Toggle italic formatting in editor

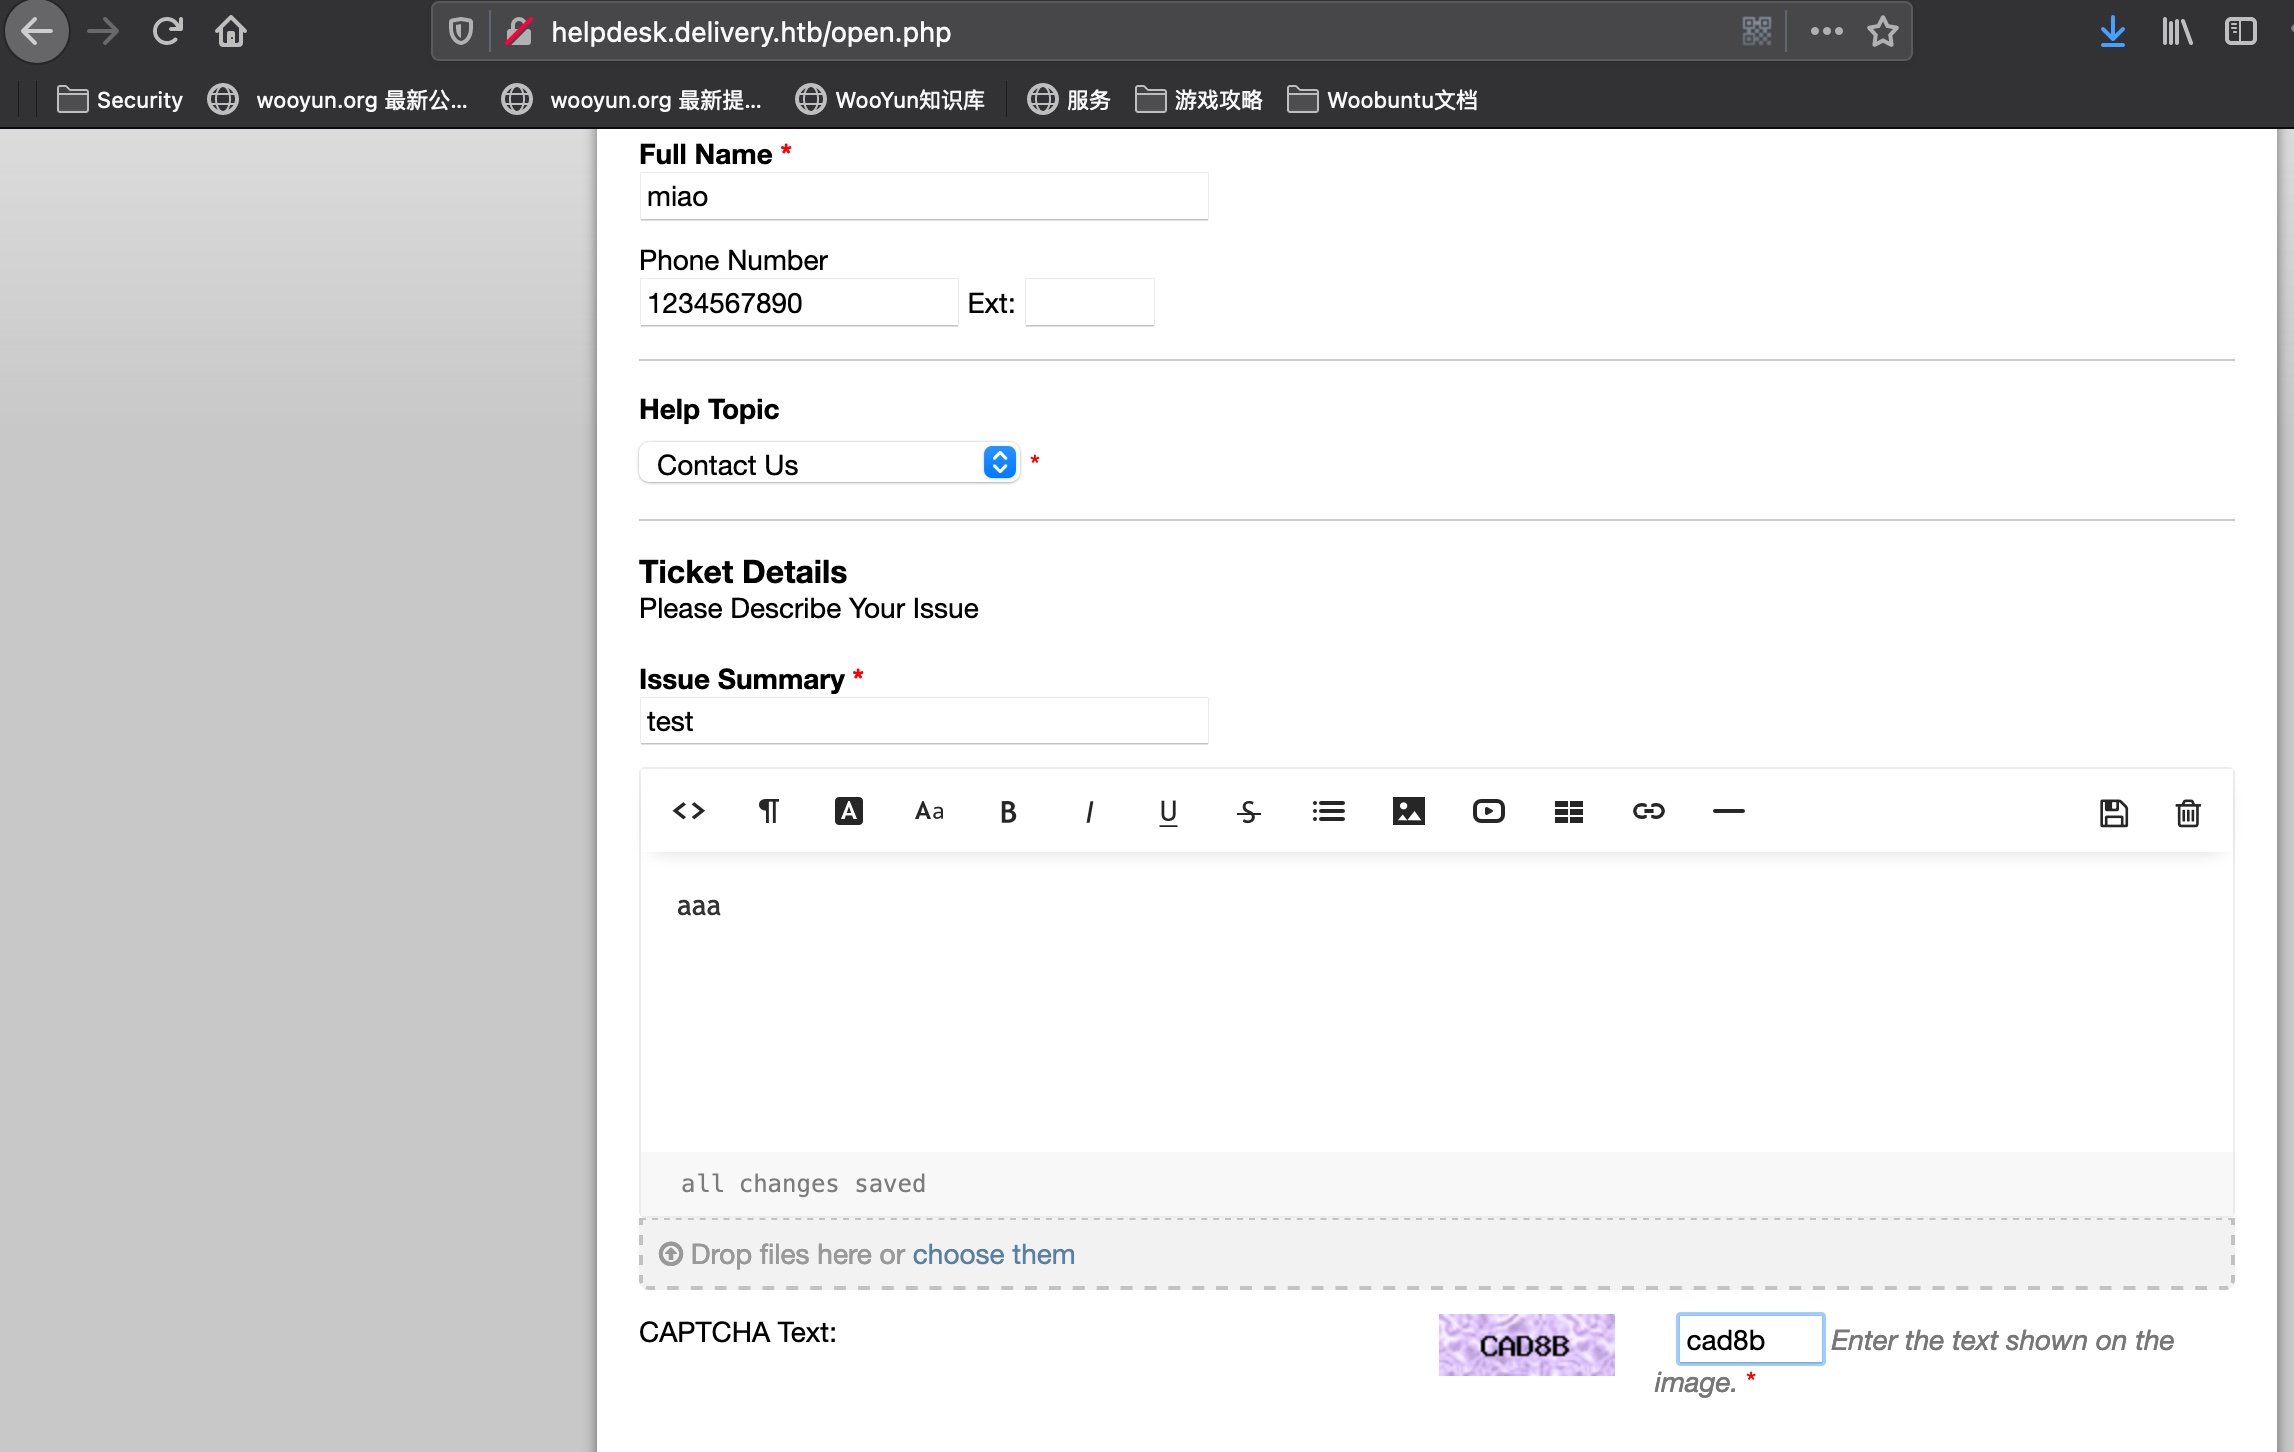(x=1088, y=811)
